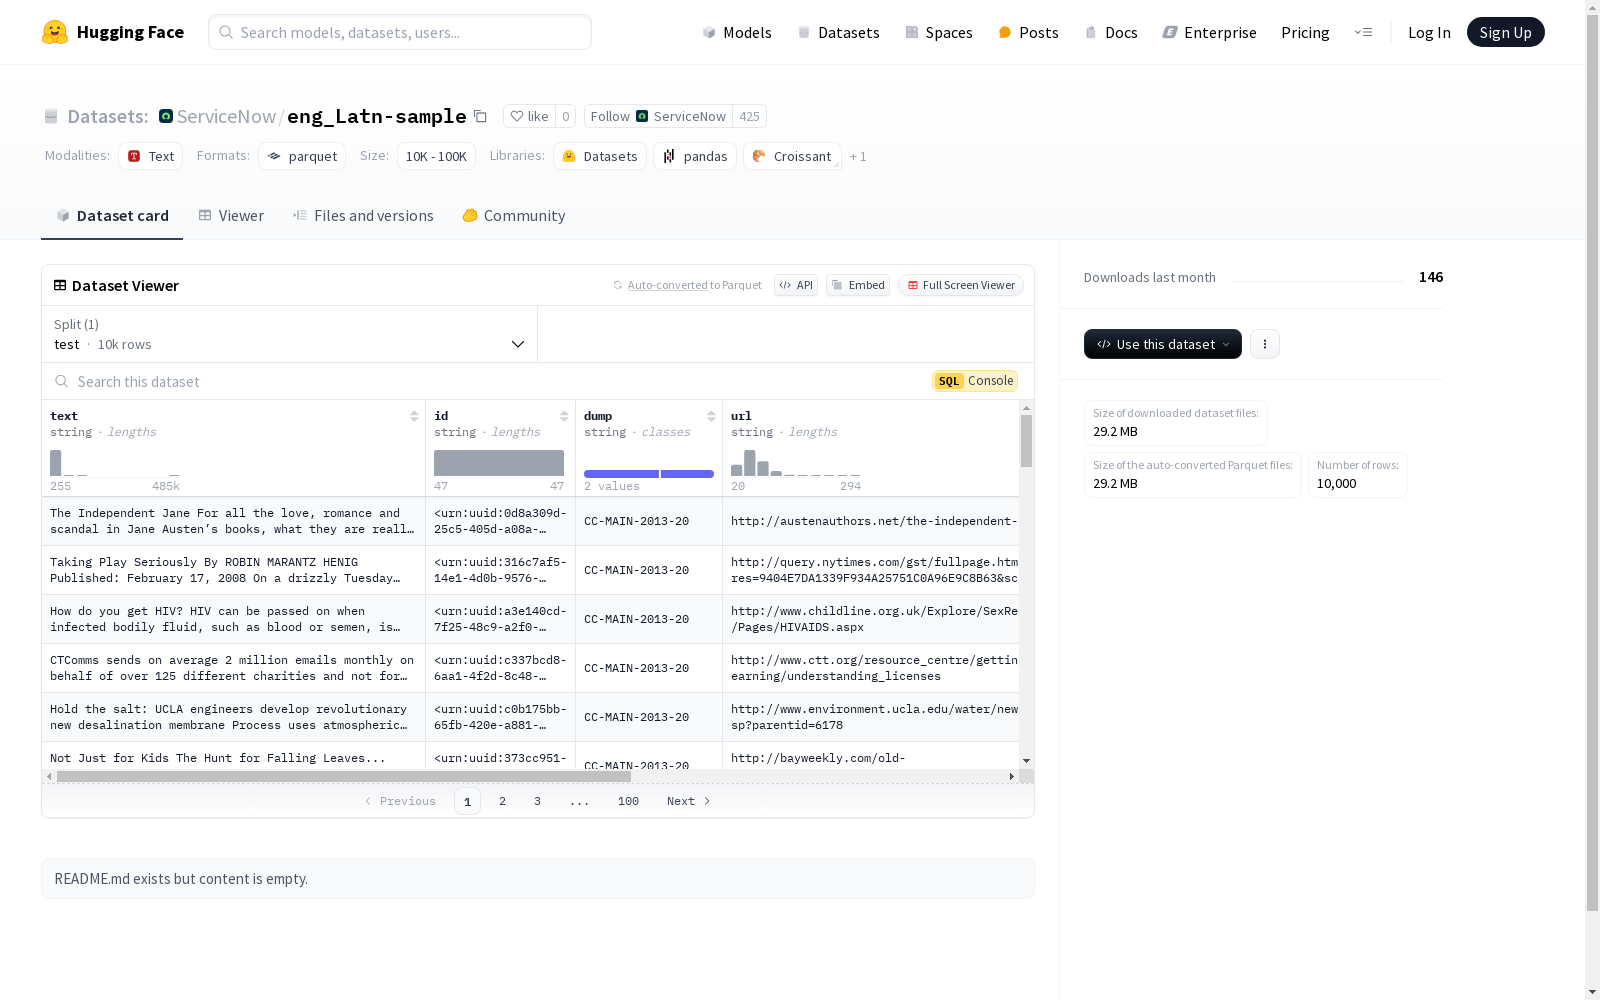The width and height of the screenshot is (1600, 1000).
Task: Click the 425 followers count
Action: (749, 116)
